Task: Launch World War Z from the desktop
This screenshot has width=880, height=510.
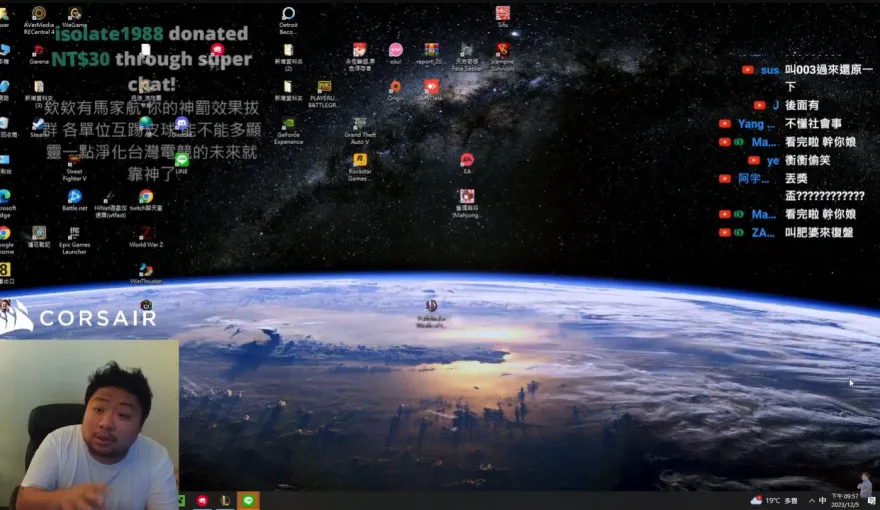Action: tap(146, 234)
